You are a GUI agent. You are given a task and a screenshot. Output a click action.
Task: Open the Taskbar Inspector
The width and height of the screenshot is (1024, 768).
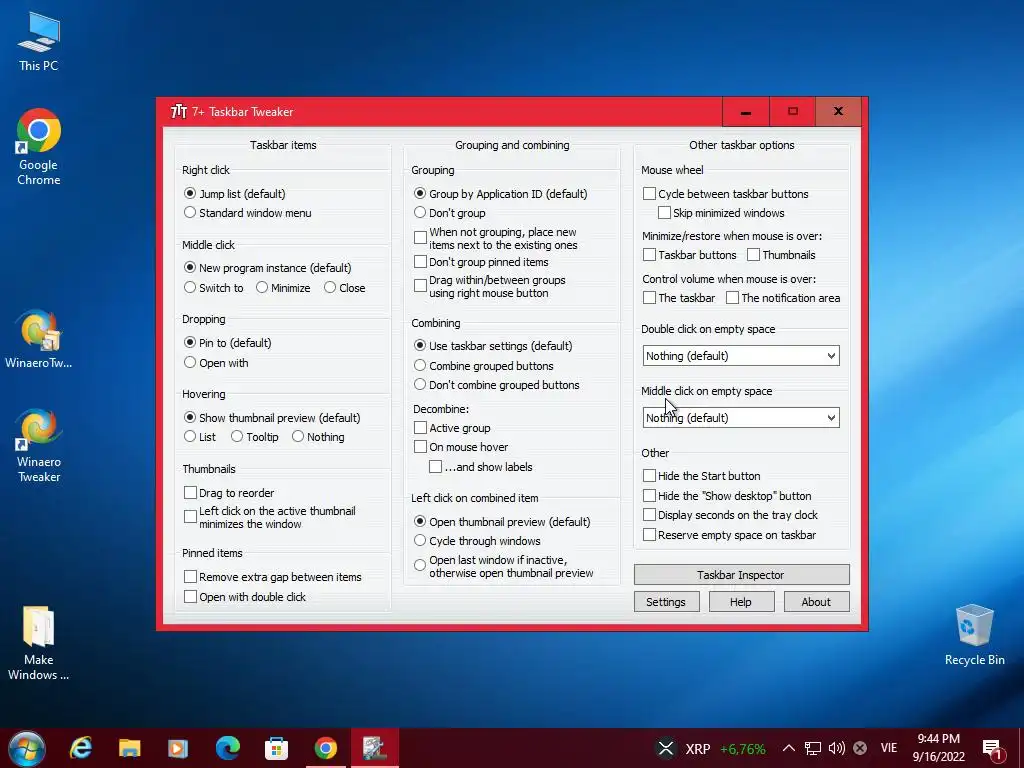[x=741, y=575]
